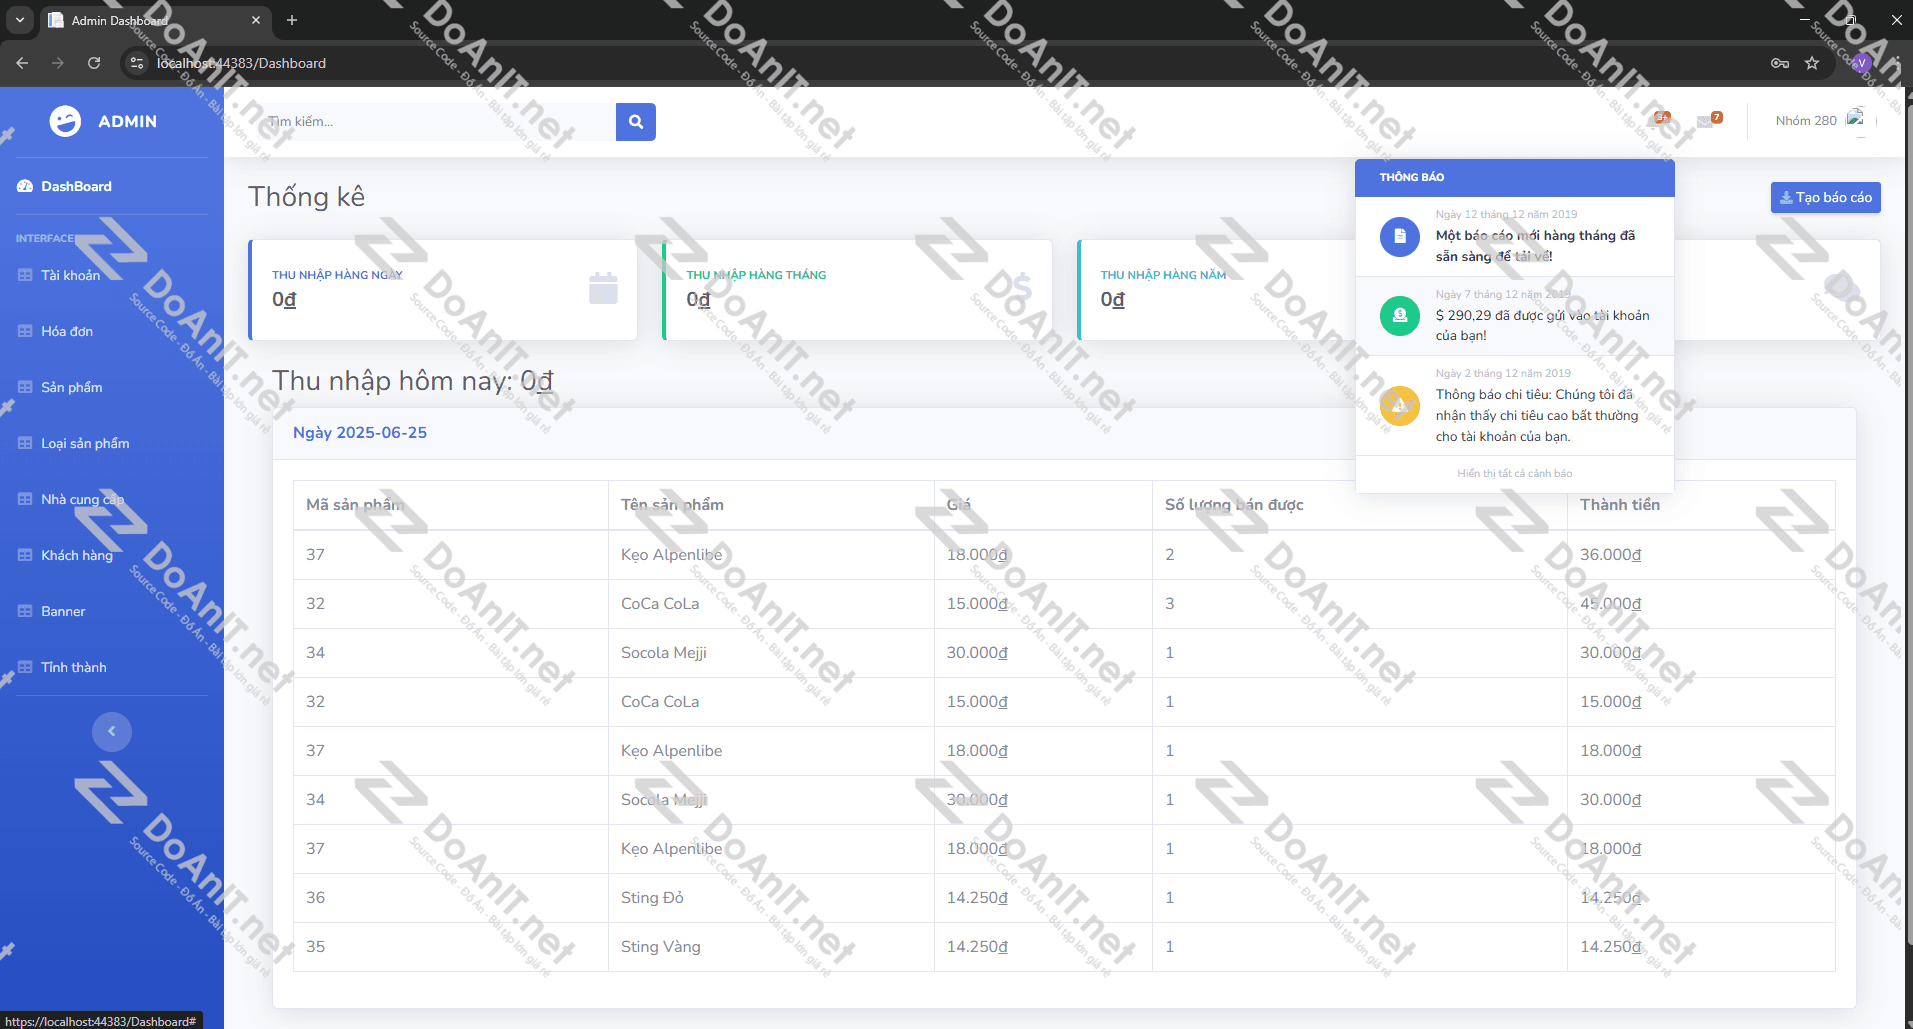Click the Thu nhập hàng ngày card

443,290
